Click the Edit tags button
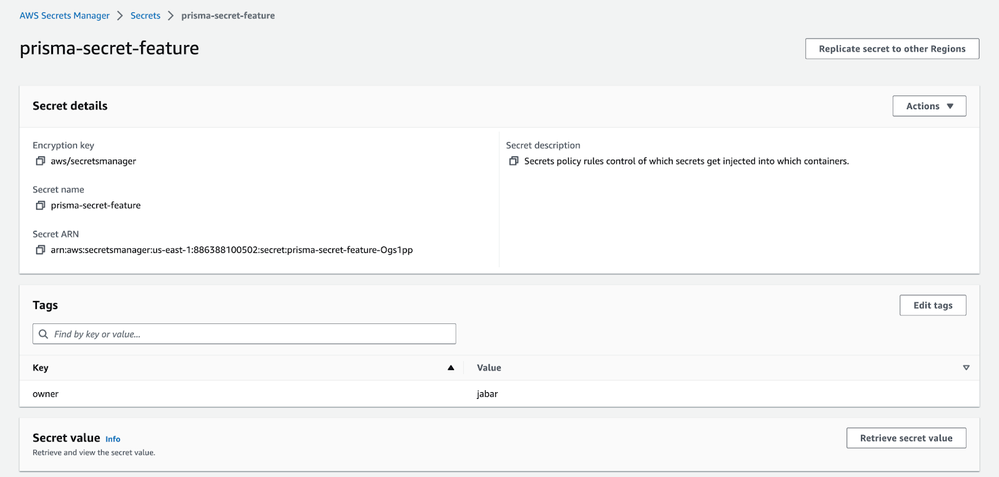The image size is (999, 477). point(932,305)
